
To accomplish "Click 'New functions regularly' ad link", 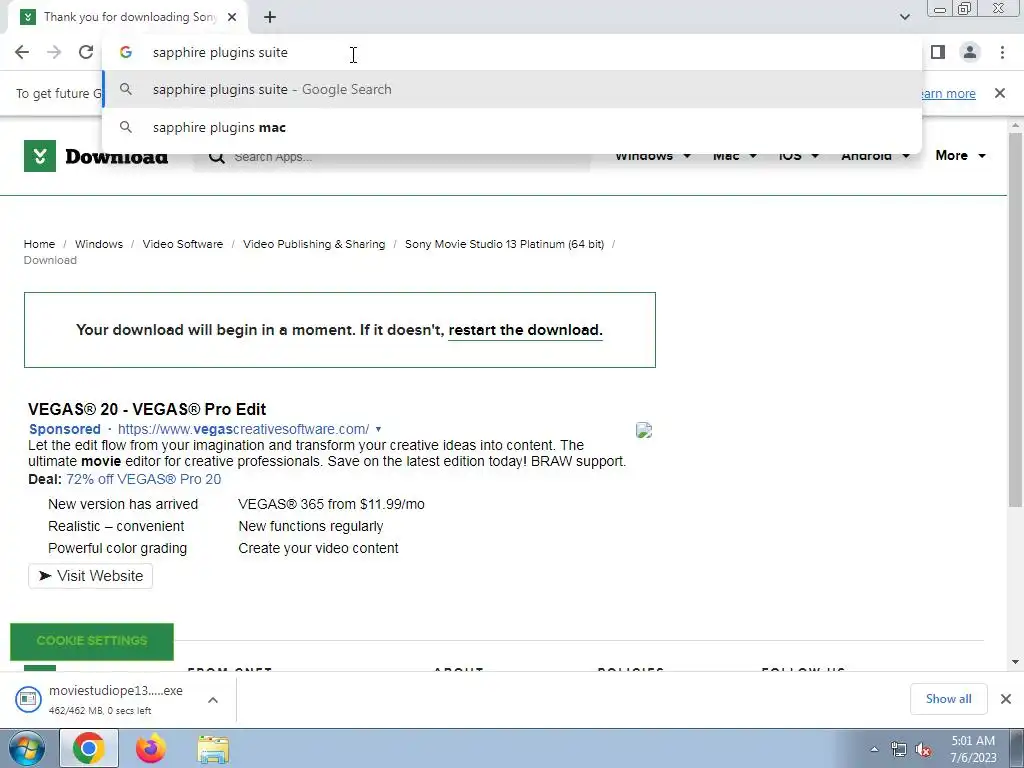I will (310, 526).
